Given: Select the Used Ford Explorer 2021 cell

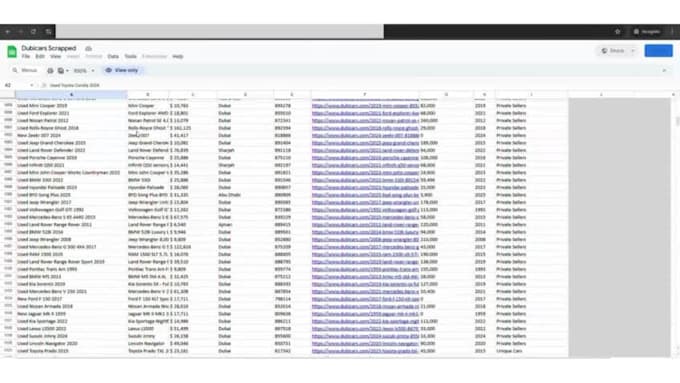Looking at the screenshot, I should point(71,113).
